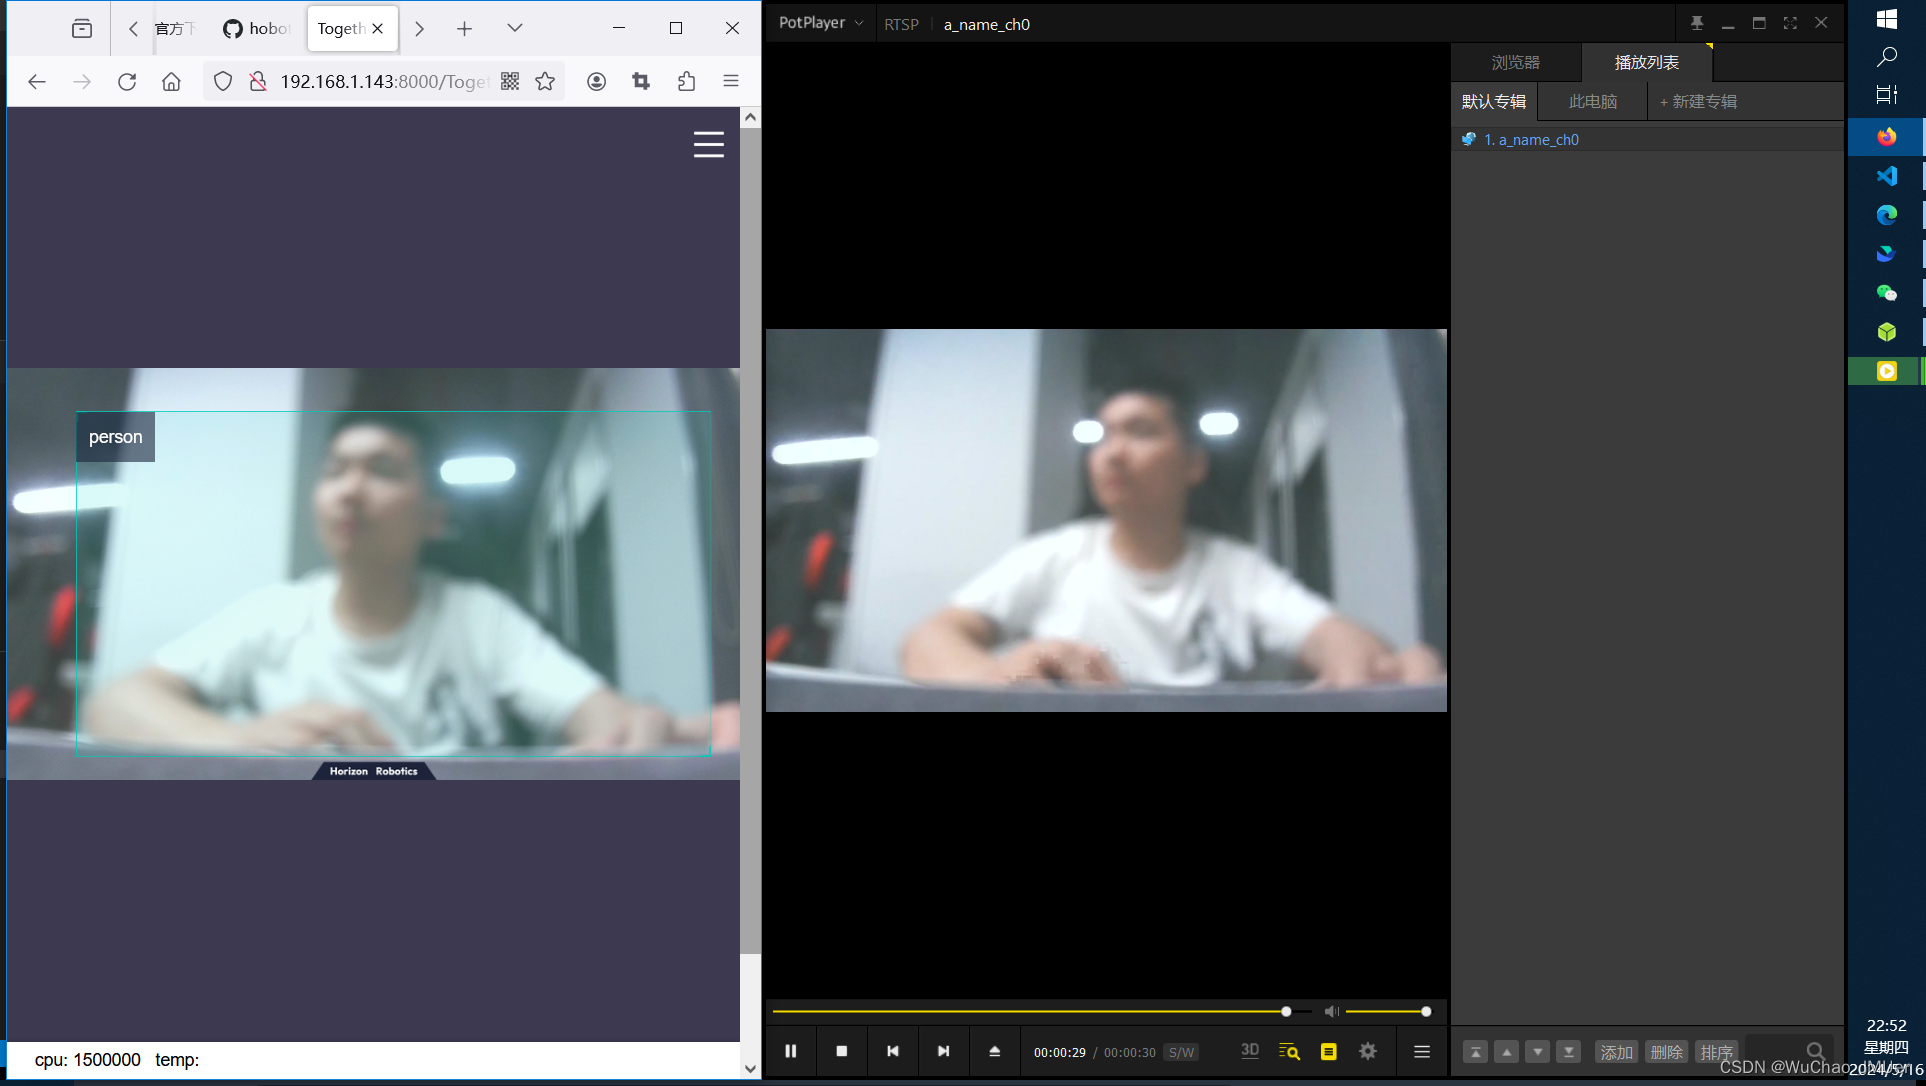Pause video playback in PotPlayer
The width and height of the screenshot is (1926, 1086).
[790, 1051]
